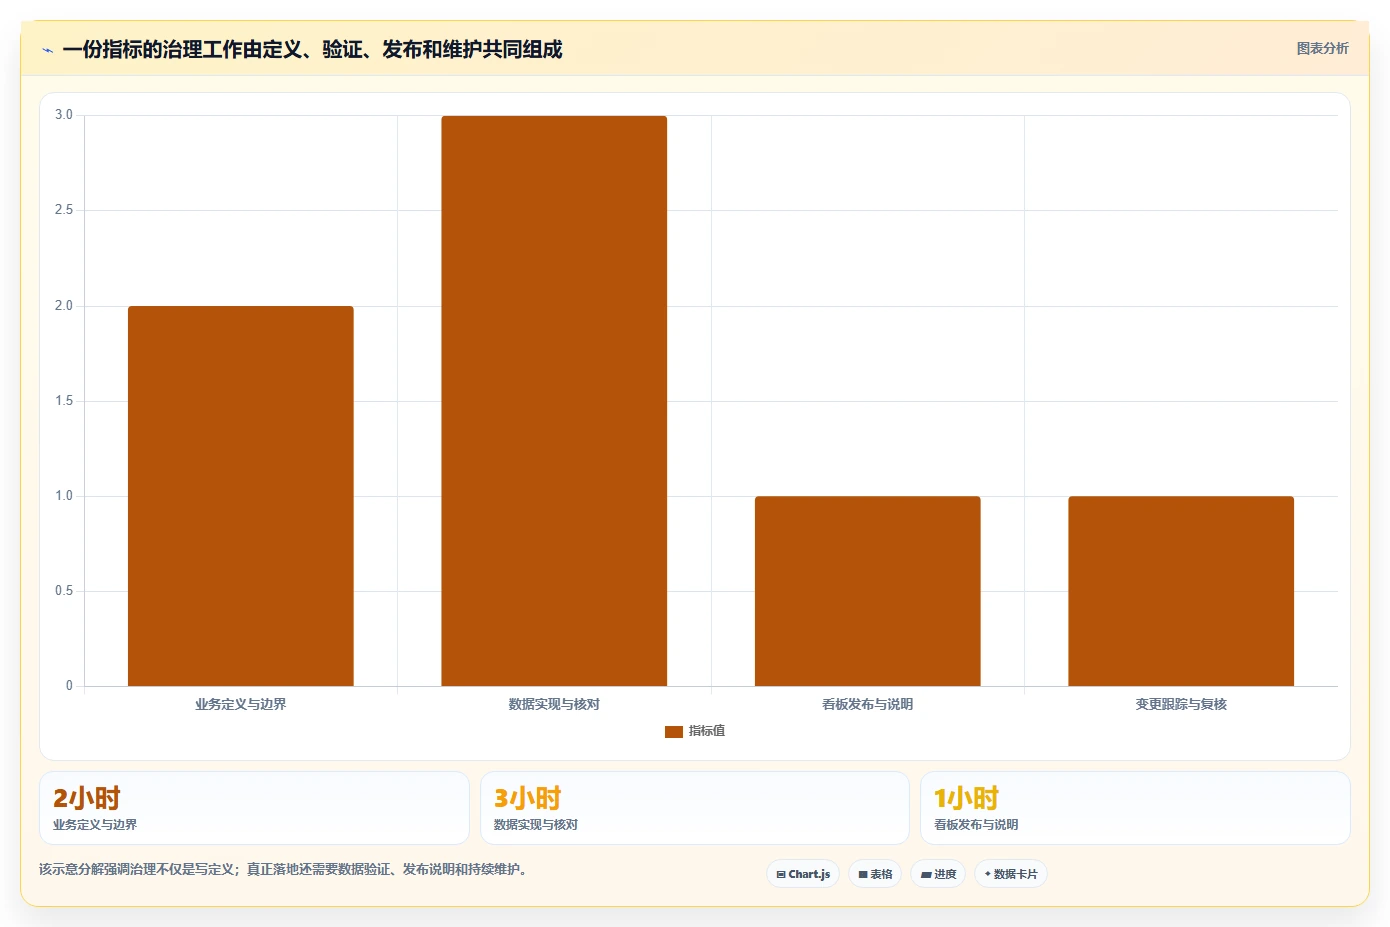Screen dimensions: 1390x927
Task: Click the 进度 chip icon
Action: [x=926, y=875]
